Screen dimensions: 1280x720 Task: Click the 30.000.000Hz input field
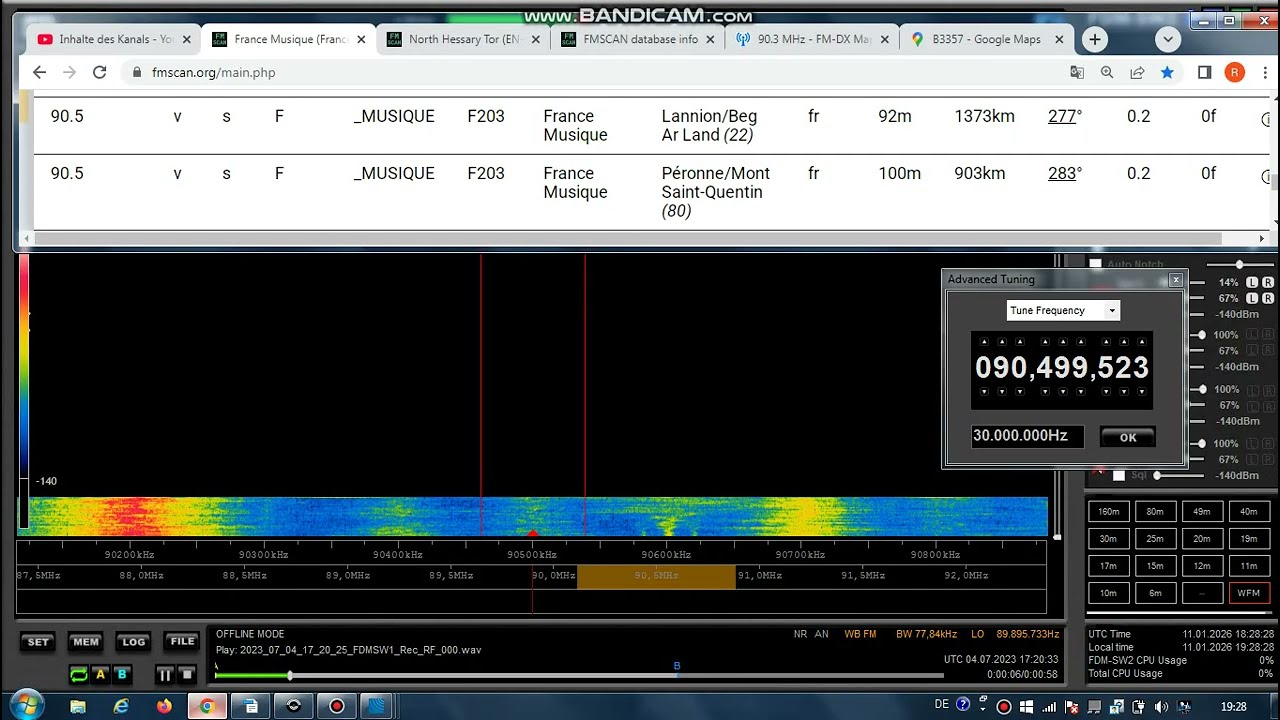click(x=1027, y=436)
